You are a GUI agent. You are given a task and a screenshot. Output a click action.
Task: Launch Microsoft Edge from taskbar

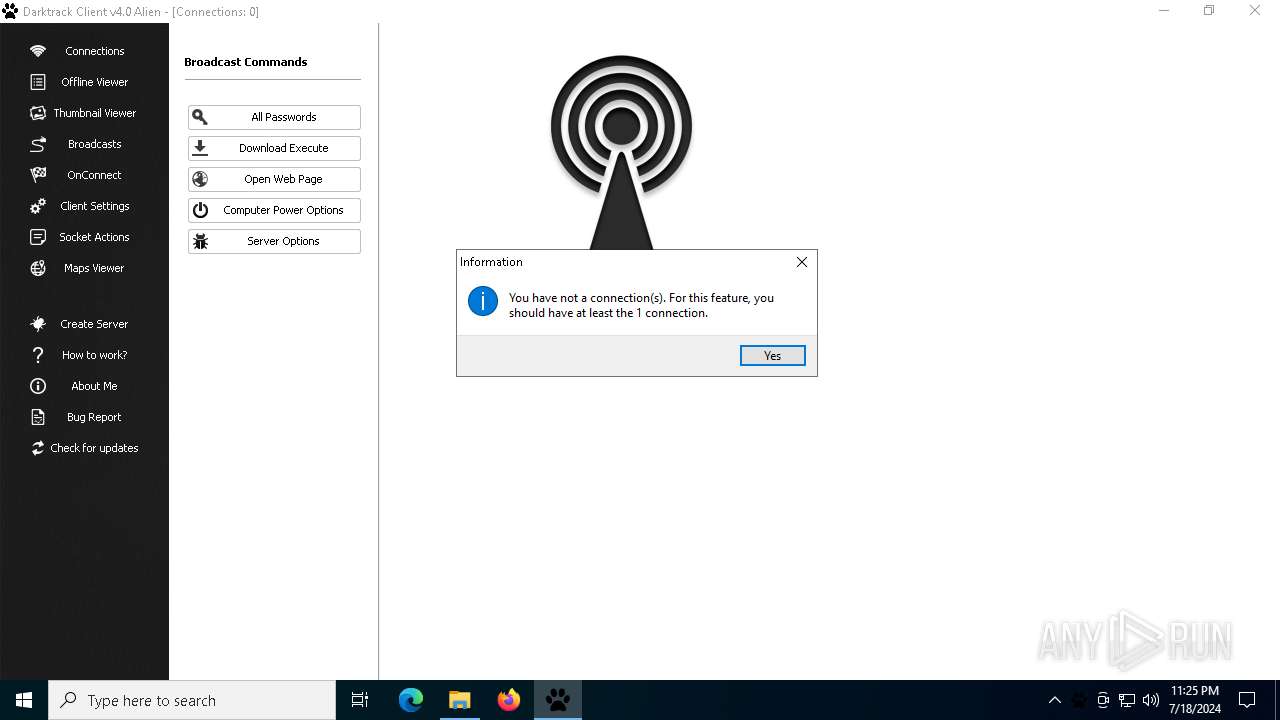[x=411, y=700]
